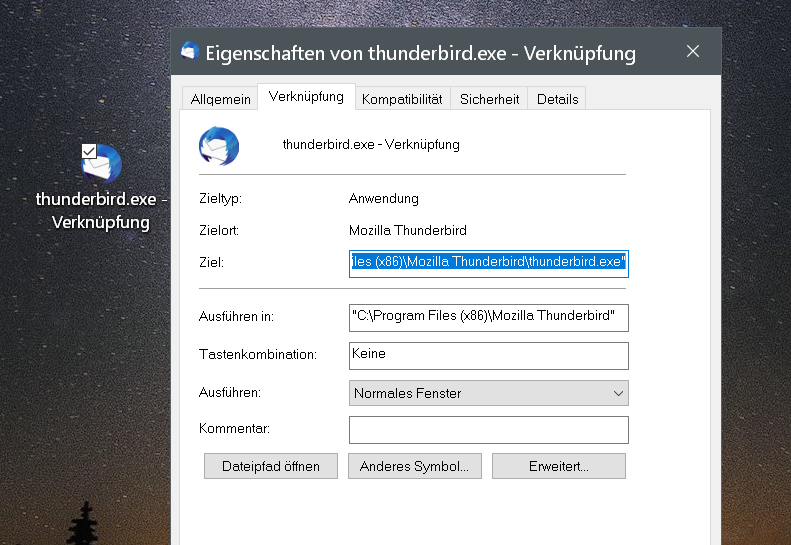
Task: Click the Kommentar label
Action: pos(235,428)
